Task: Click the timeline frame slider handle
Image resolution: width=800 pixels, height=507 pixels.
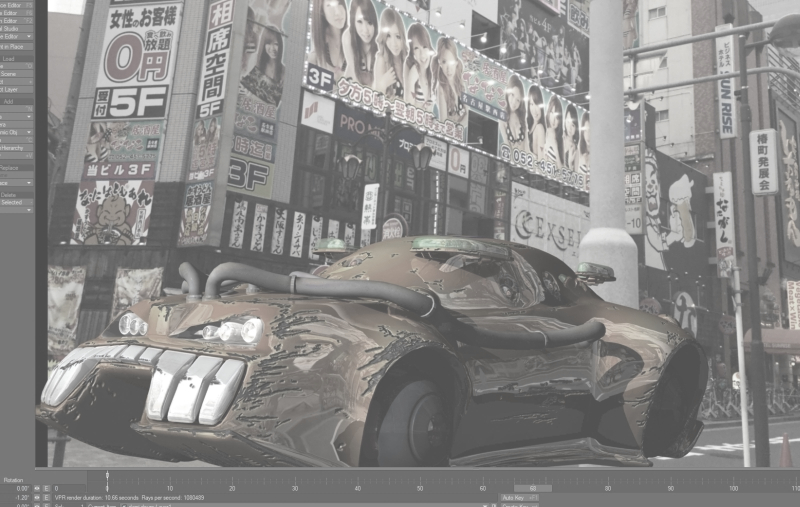Action: pos(107,479)
